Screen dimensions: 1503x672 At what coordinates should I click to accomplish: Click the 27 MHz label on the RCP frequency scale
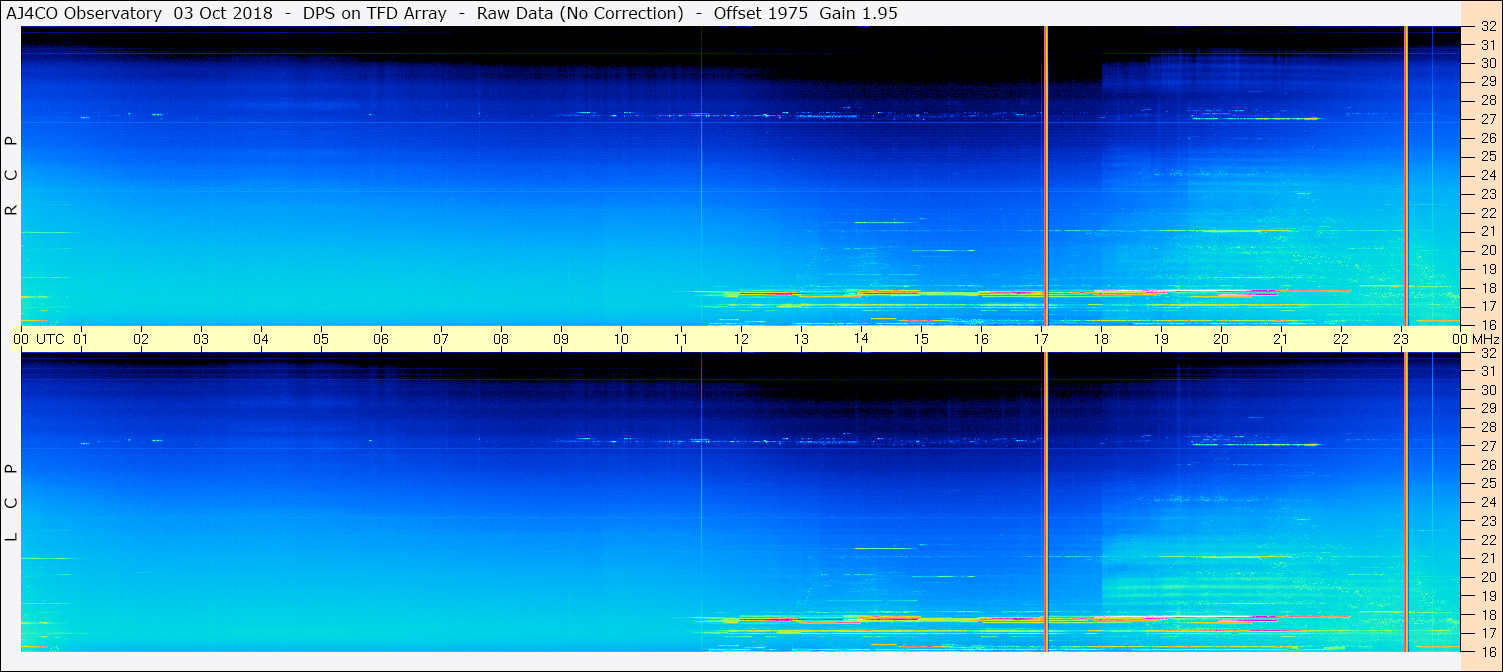[x=1488, y=119]
